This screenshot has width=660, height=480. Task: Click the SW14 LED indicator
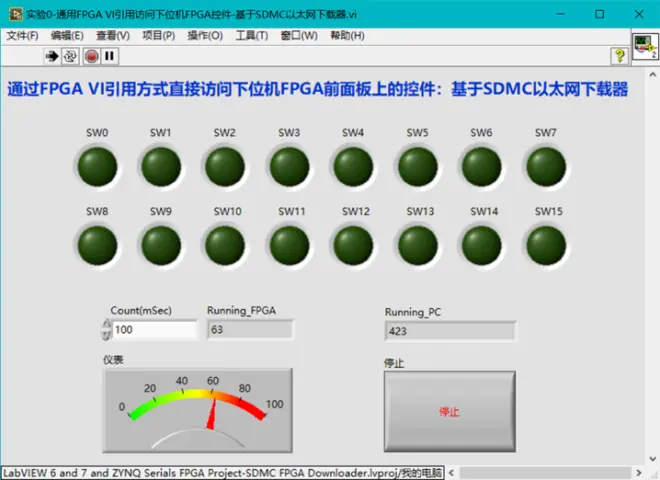click(x=482, y=245)
